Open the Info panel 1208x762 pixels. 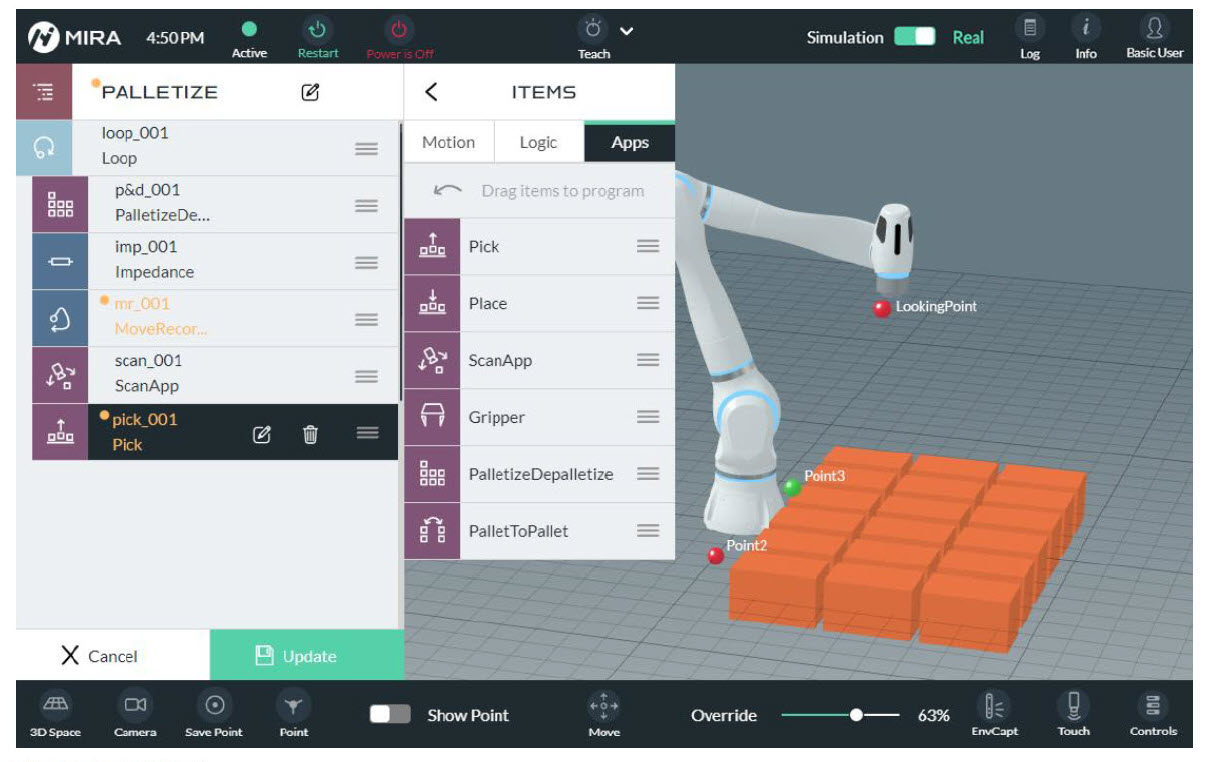[1086, 38]
